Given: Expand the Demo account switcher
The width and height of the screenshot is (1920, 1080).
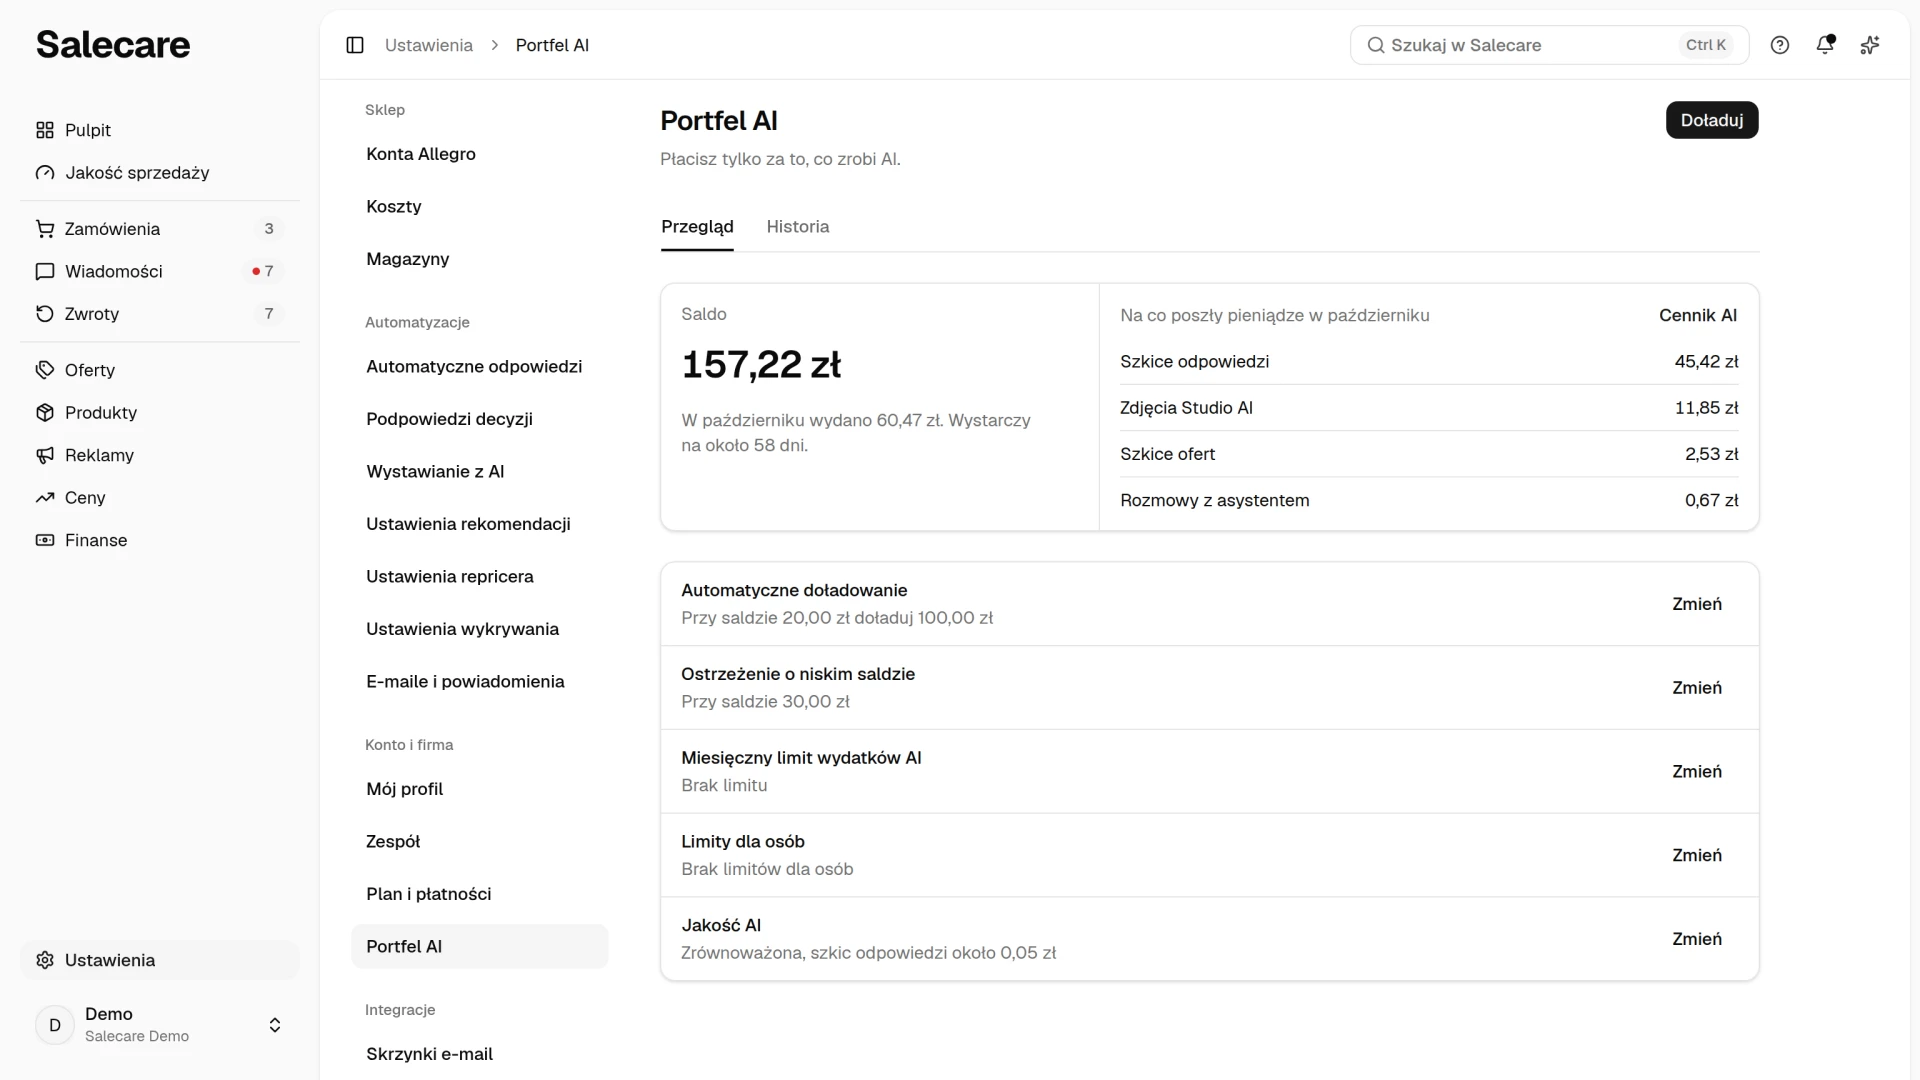Looking at the screenshot, I should click(160, 1025).
